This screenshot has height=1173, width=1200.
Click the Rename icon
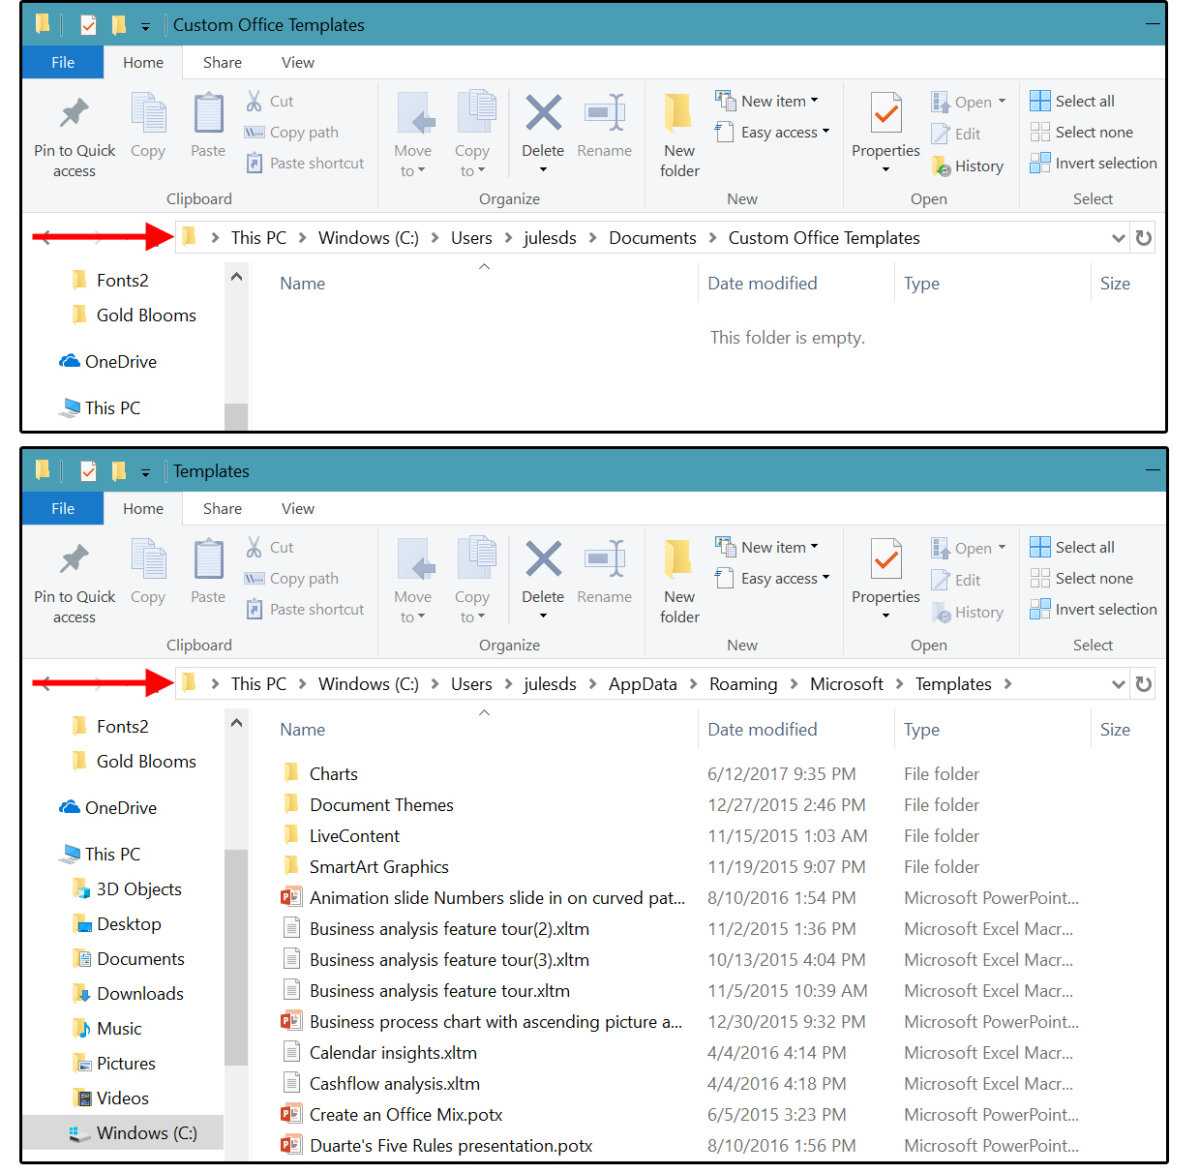(604, 125)
